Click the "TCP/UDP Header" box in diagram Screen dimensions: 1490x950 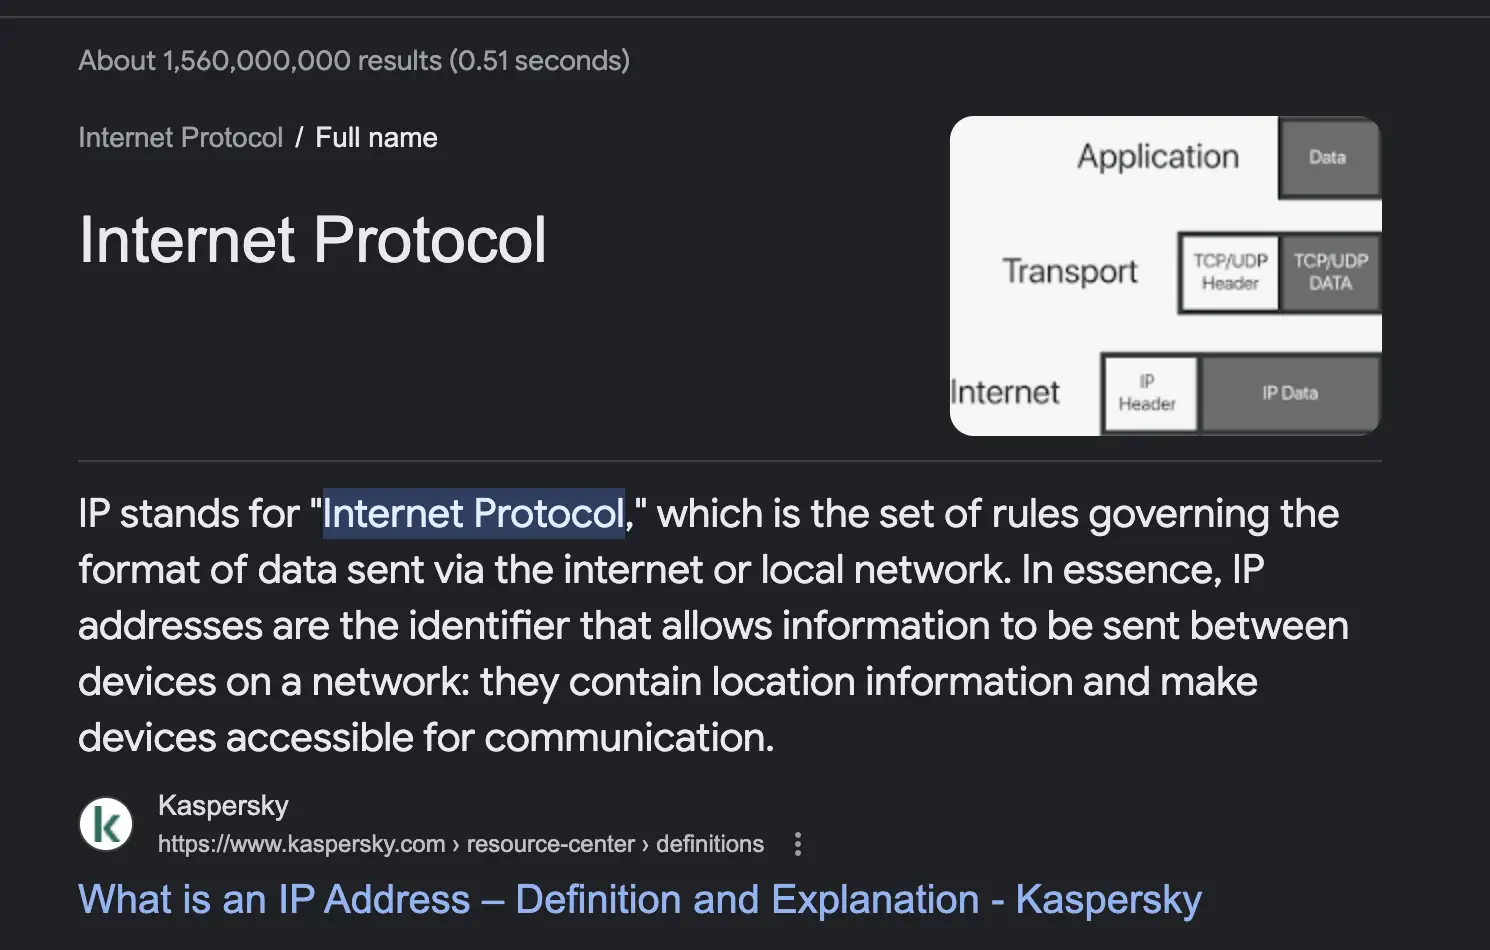[1229, 272]
